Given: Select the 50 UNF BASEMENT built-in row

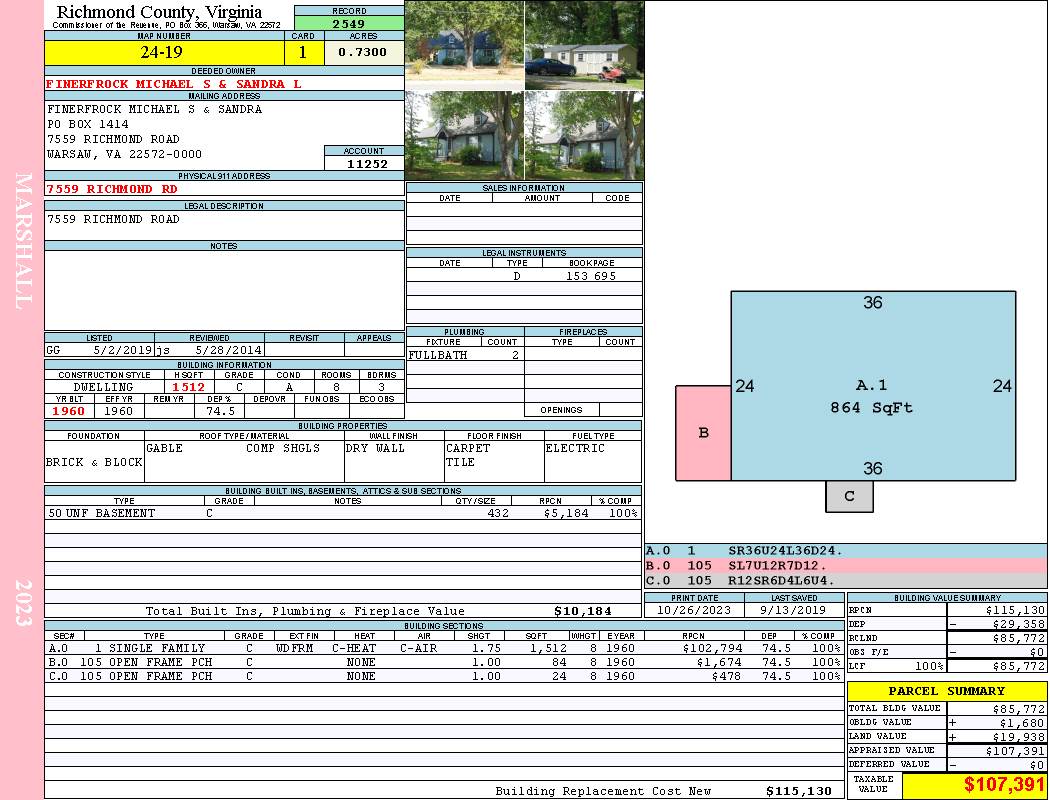Looking at the screenshot, I should [342, 513].
